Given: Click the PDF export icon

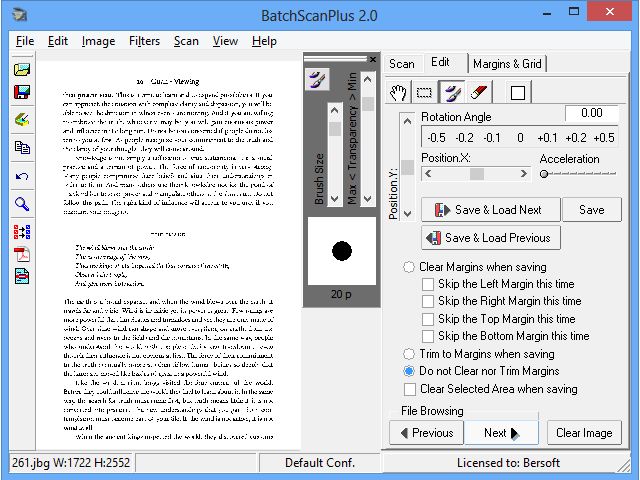Looking at the screenshot, I should coord(22,254).
